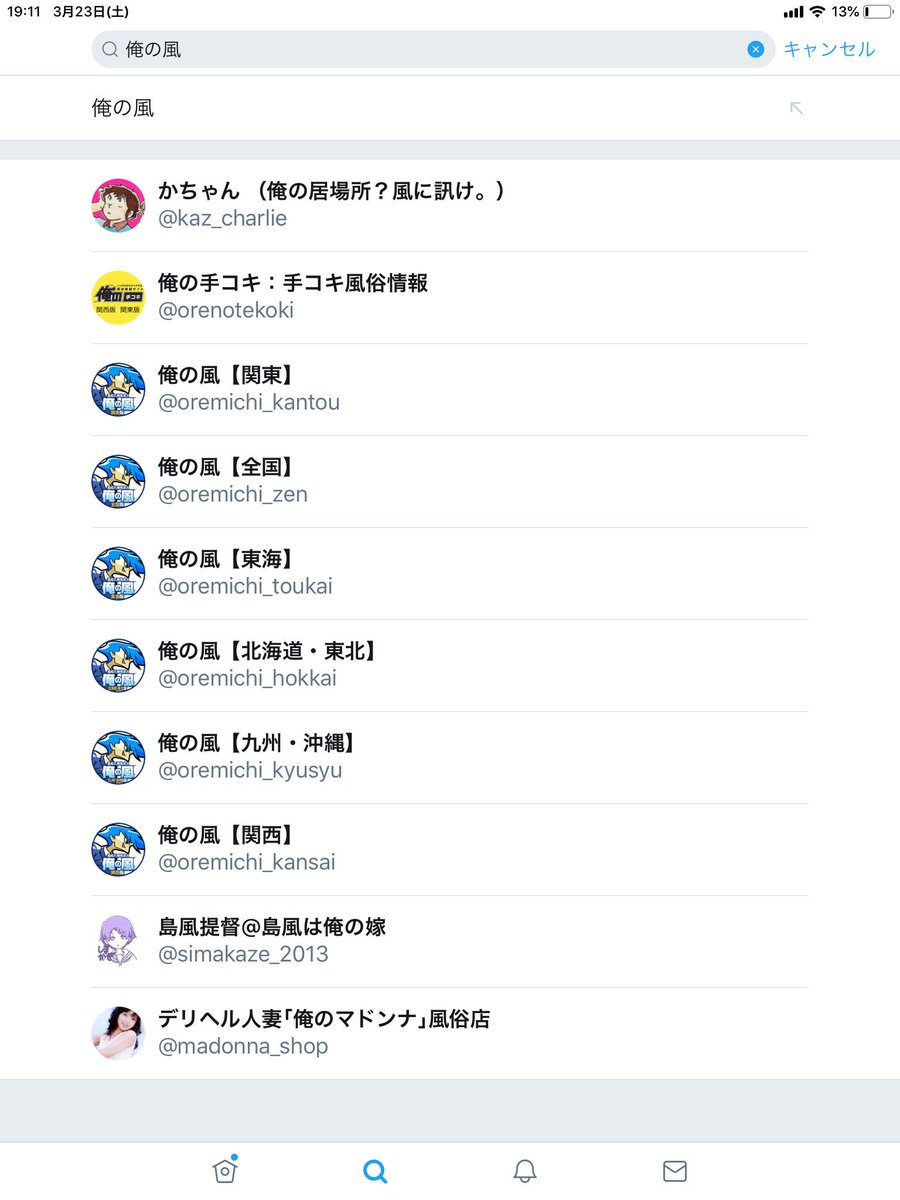
Task: Tap the fill-suggestion arrow beside 俺の風
Action: [x=797, y=108]
